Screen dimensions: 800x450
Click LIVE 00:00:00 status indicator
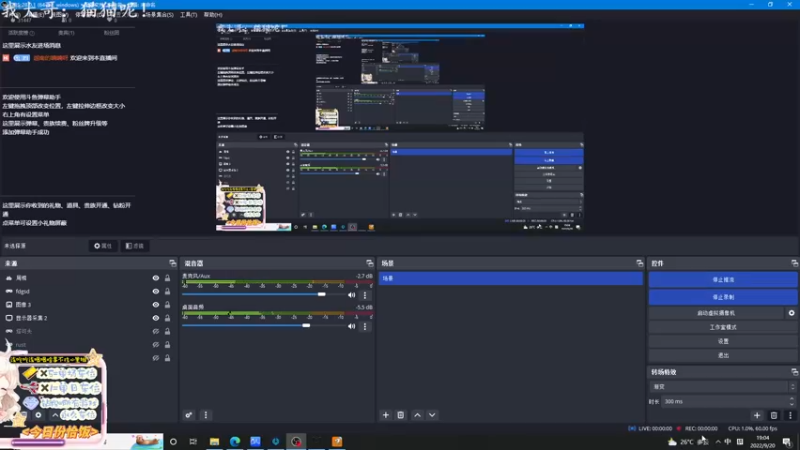(x=651, y=429)
